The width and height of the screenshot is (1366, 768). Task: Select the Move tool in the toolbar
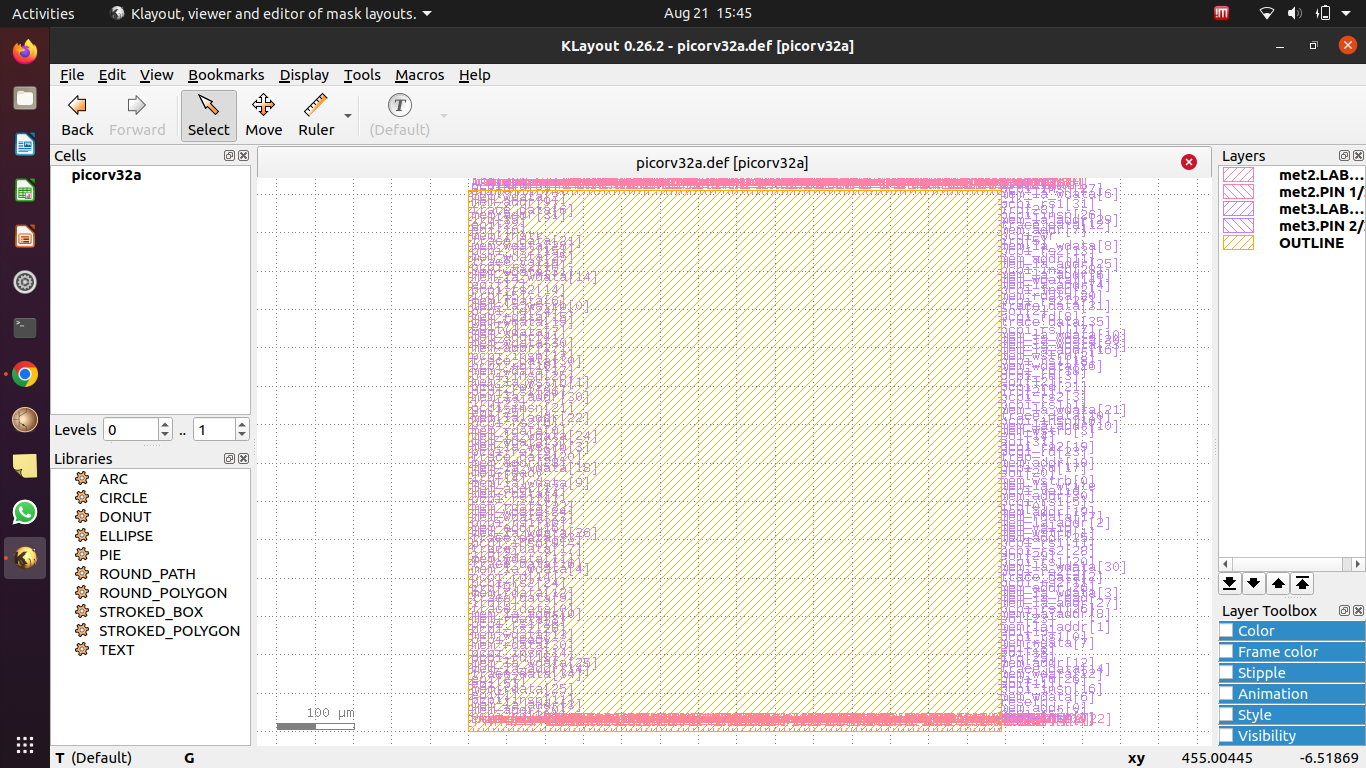pos(263,114)
